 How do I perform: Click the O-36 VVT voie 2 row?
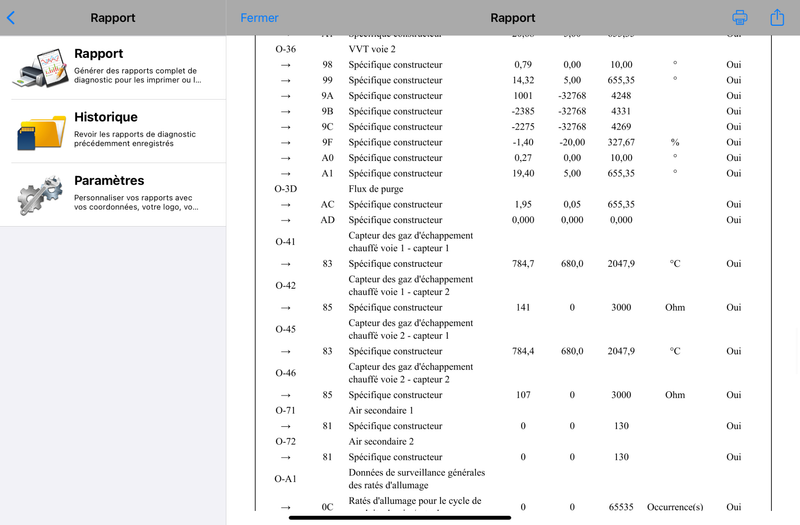513,49
